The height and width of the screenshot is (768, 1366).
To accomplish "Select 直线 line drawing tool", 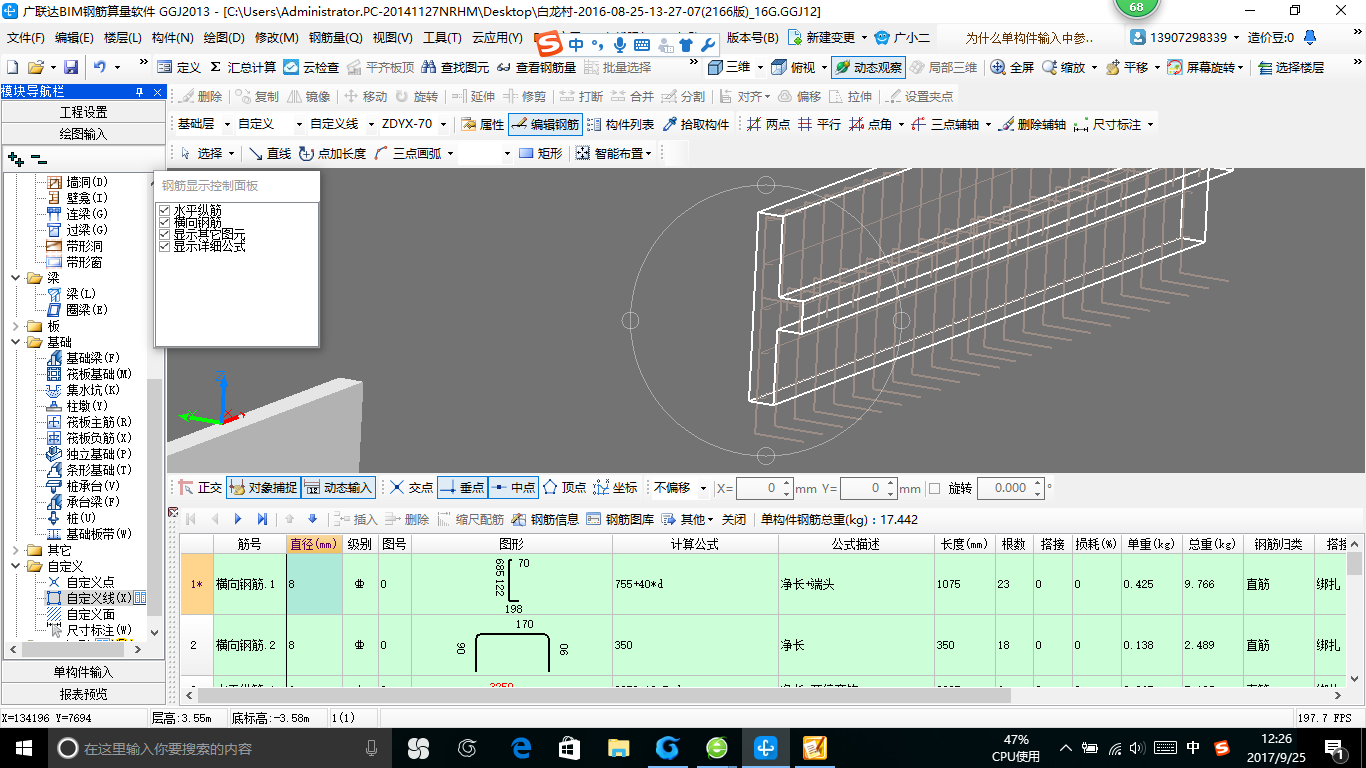I will coord(270,153).
